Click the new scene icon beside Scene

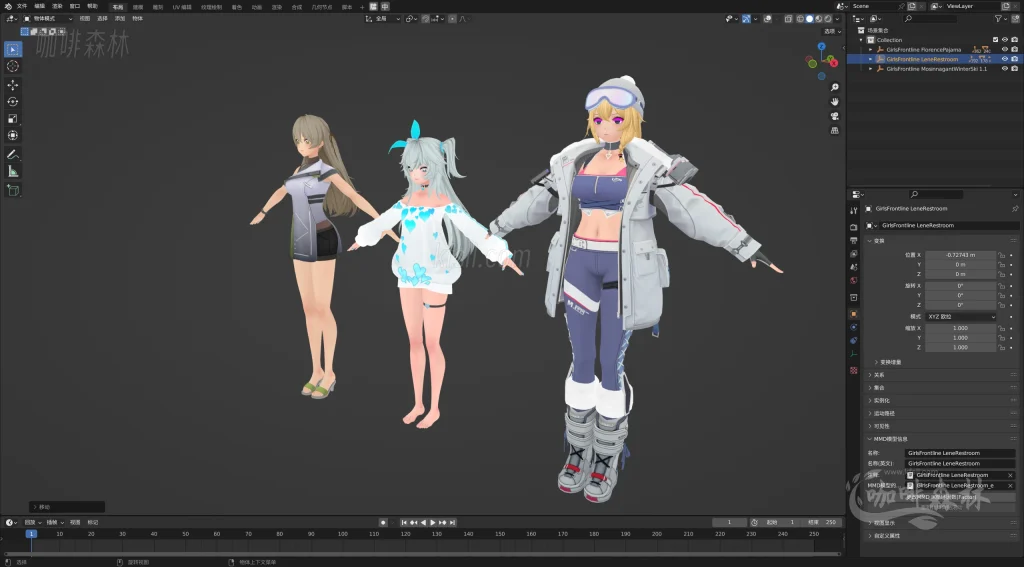coord(912,6)
